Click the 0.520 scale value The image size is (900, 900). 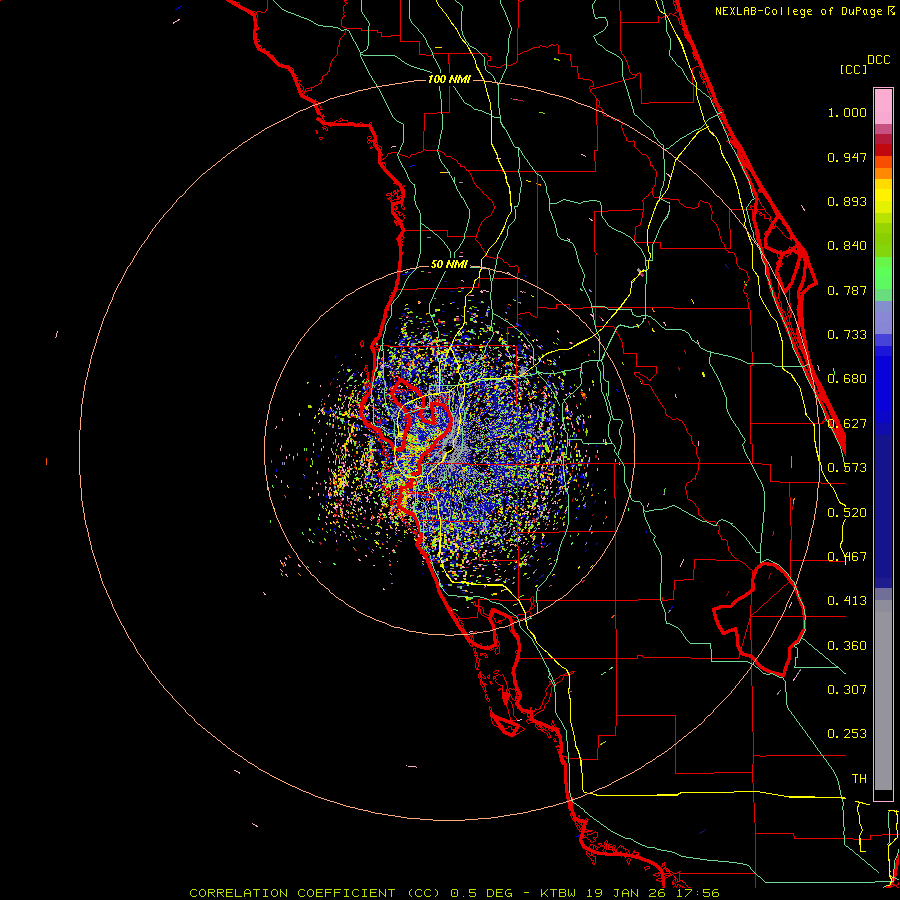(x=847, y=513)
